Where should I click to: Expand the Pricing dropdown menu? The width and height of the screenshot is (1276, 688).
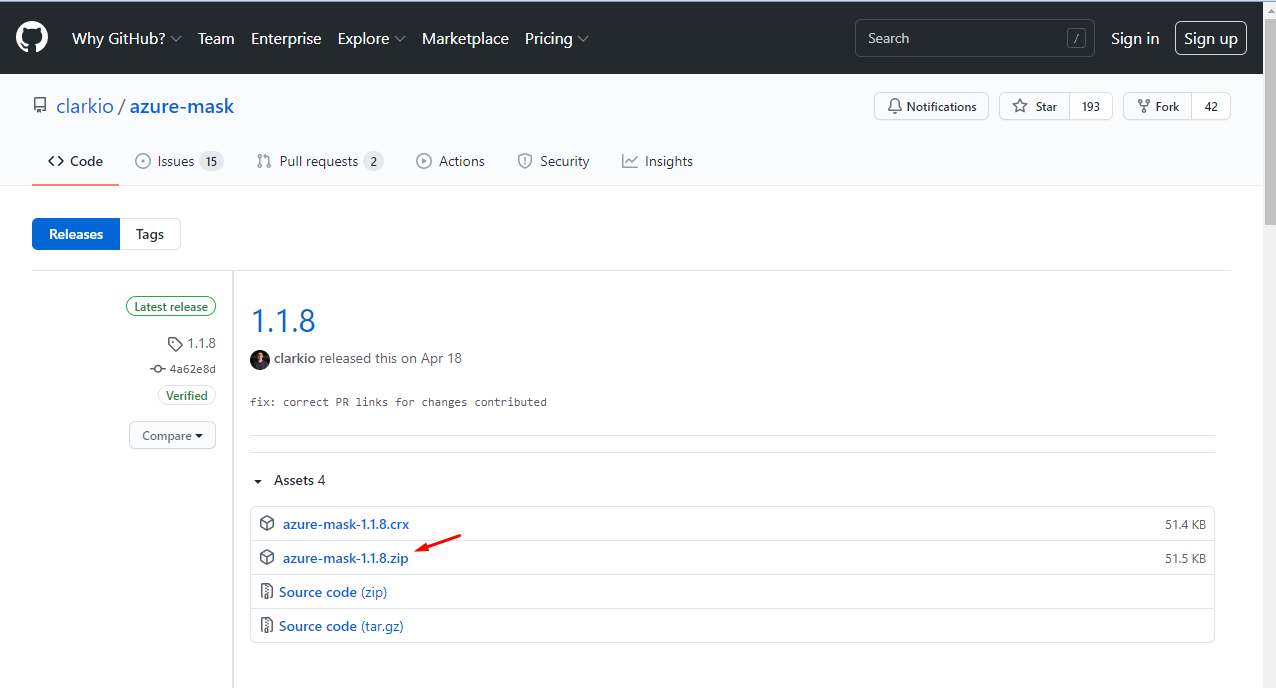[x=557, y=39]
